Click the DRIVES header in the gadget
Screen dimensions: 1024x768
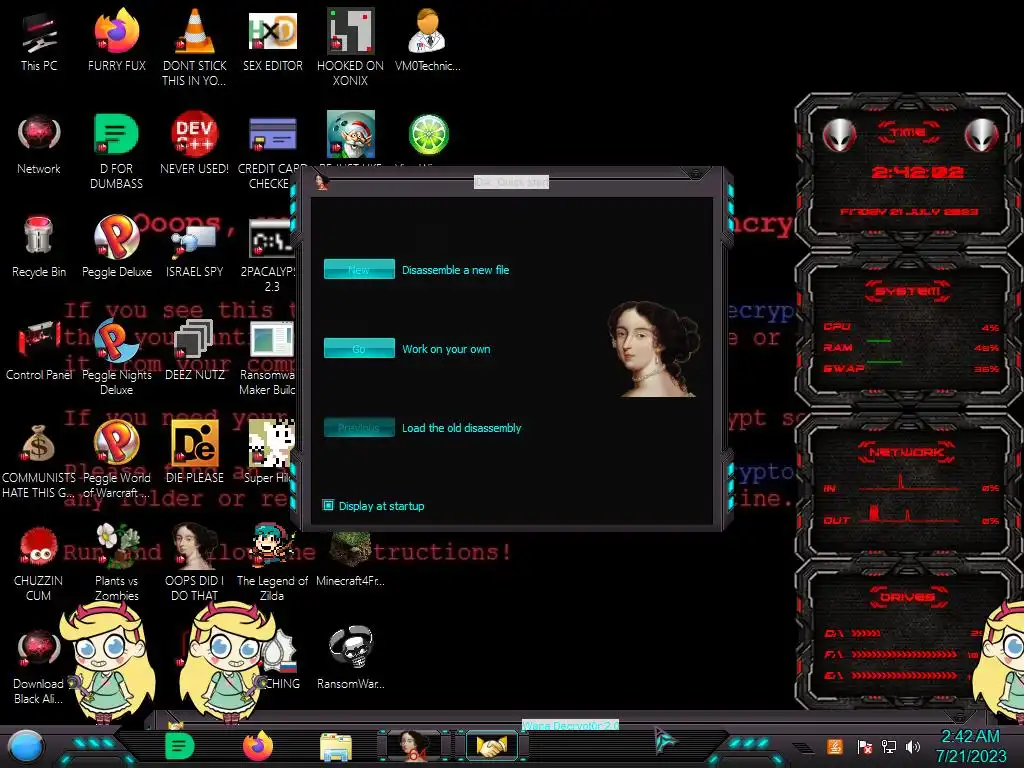pyautogui.click(x=907, y=597)
